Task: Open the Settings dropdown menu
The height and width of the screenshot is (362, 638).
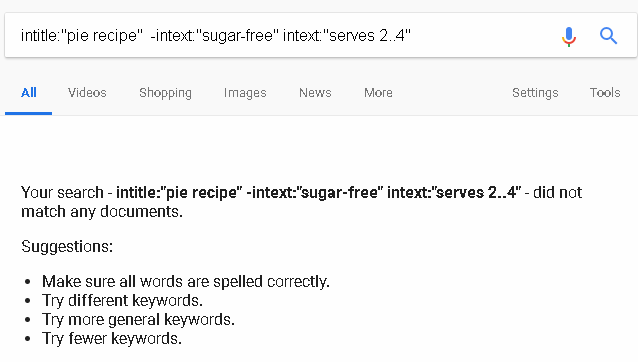Action: click(x=535, y=93)
